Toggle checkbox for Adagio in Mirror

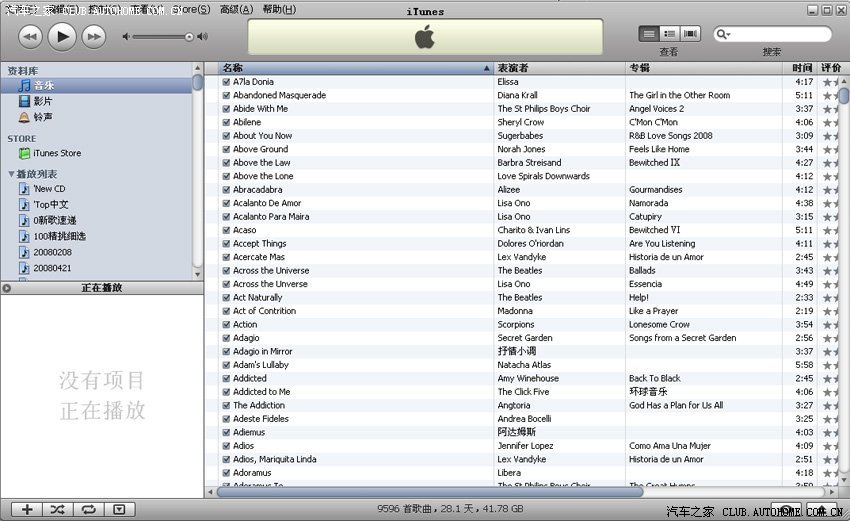point(227,352)
